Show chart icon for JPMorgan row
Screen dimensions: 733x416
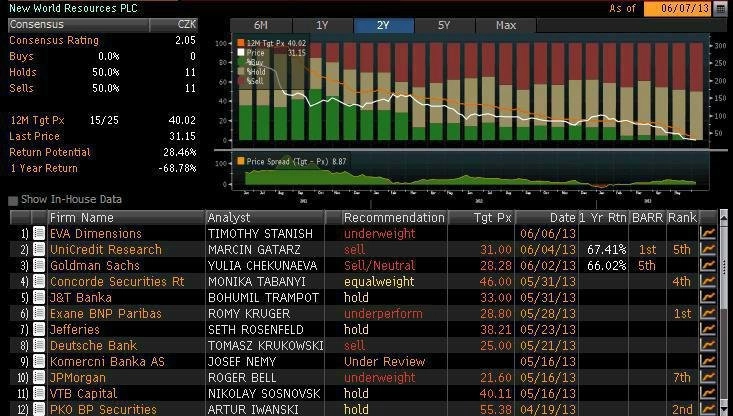tap(708, 377)
